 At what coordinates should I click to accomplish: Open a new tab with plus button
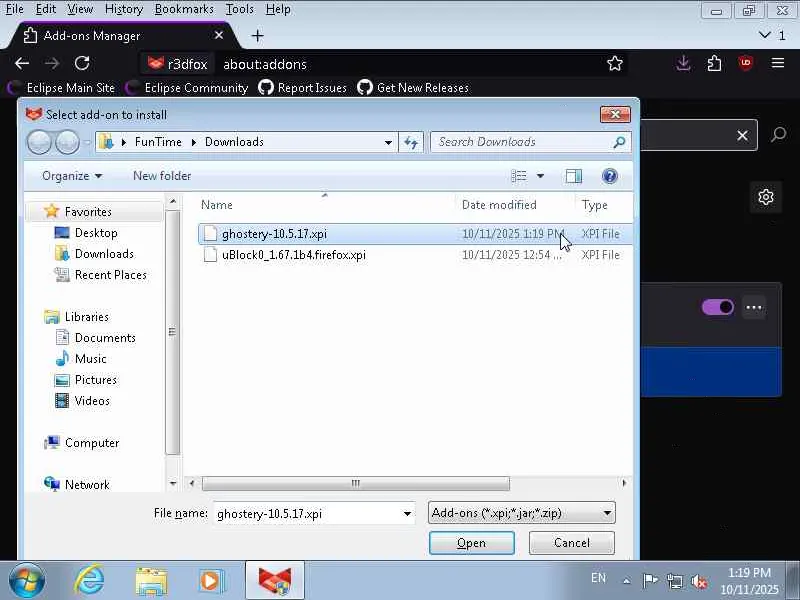[x=258, y=36]
